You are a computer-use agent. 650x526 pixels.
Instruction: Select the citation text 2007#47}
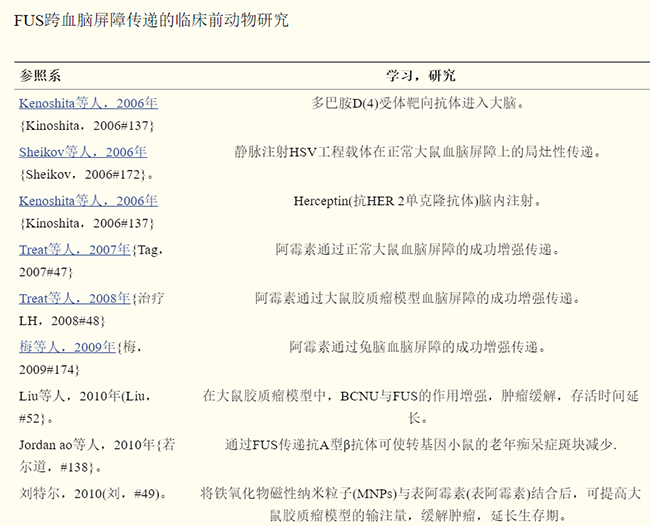coord(46,272)
